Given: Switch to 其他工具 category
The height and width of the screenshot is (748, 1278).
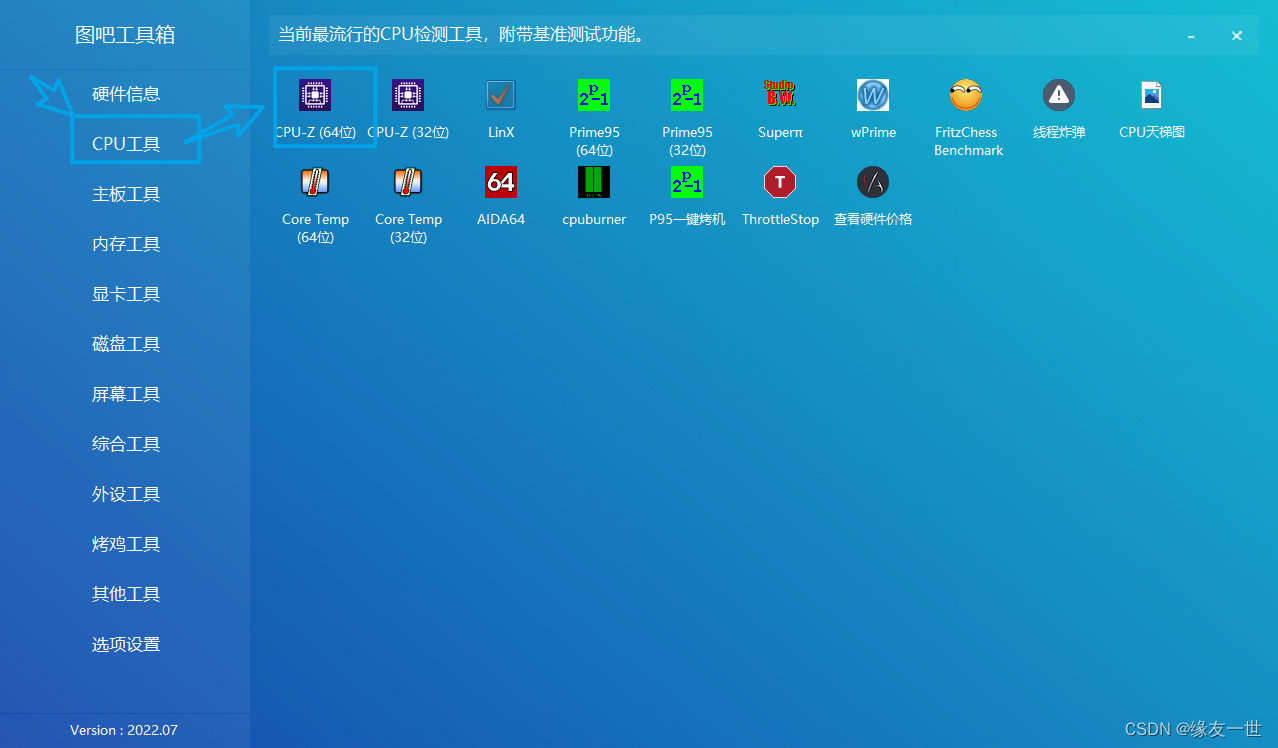Looking at the screenshot, I should tap(126, 594).
